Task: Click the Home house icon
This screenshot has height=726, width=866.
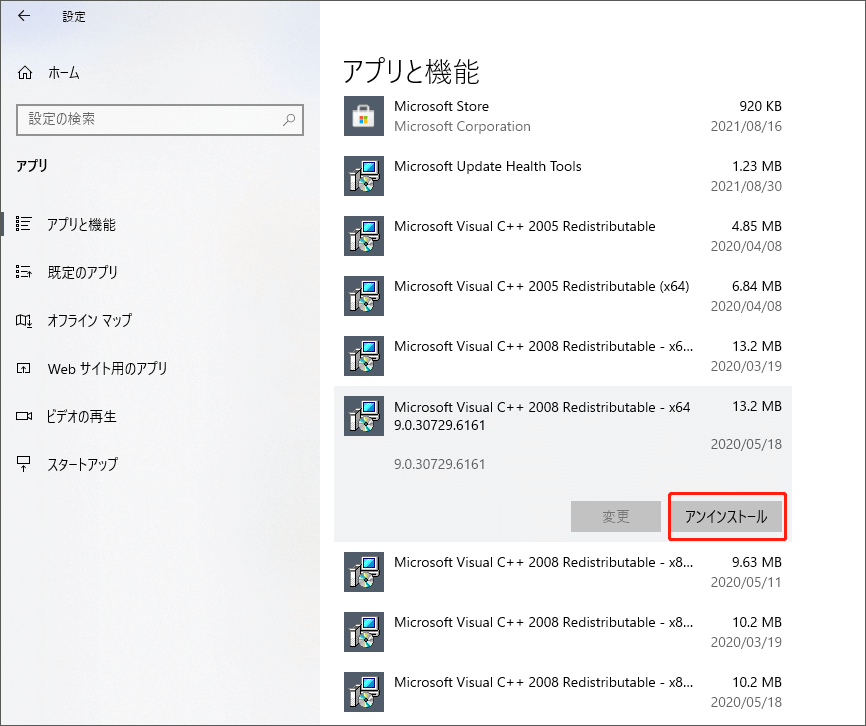Action: pyautogui.click(x=26, y=73)
